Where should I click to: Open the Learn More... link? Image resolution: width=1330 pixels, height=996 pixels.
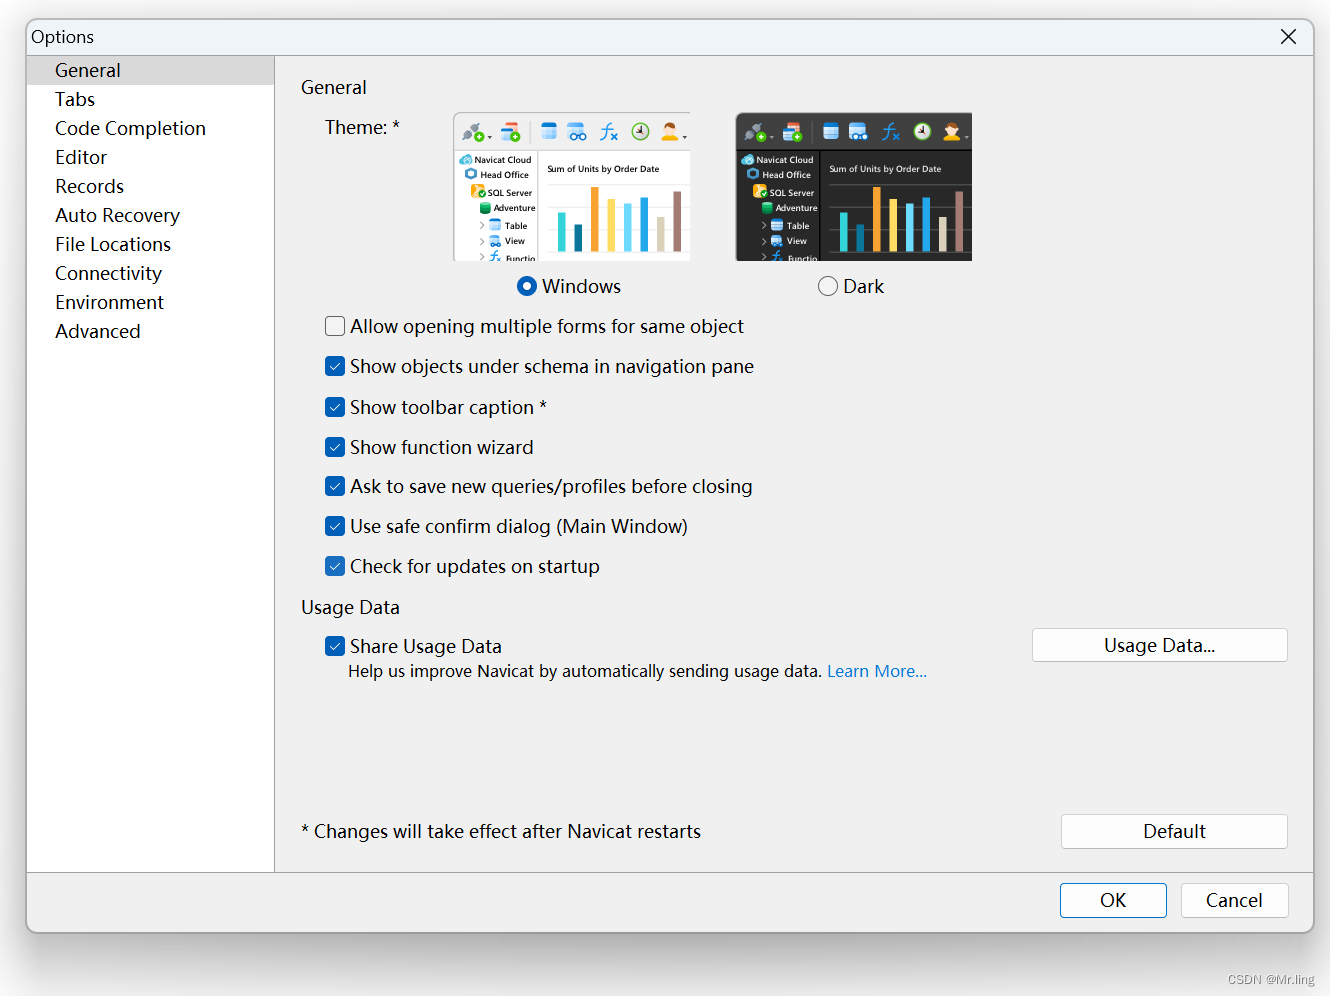click(877, 671)
